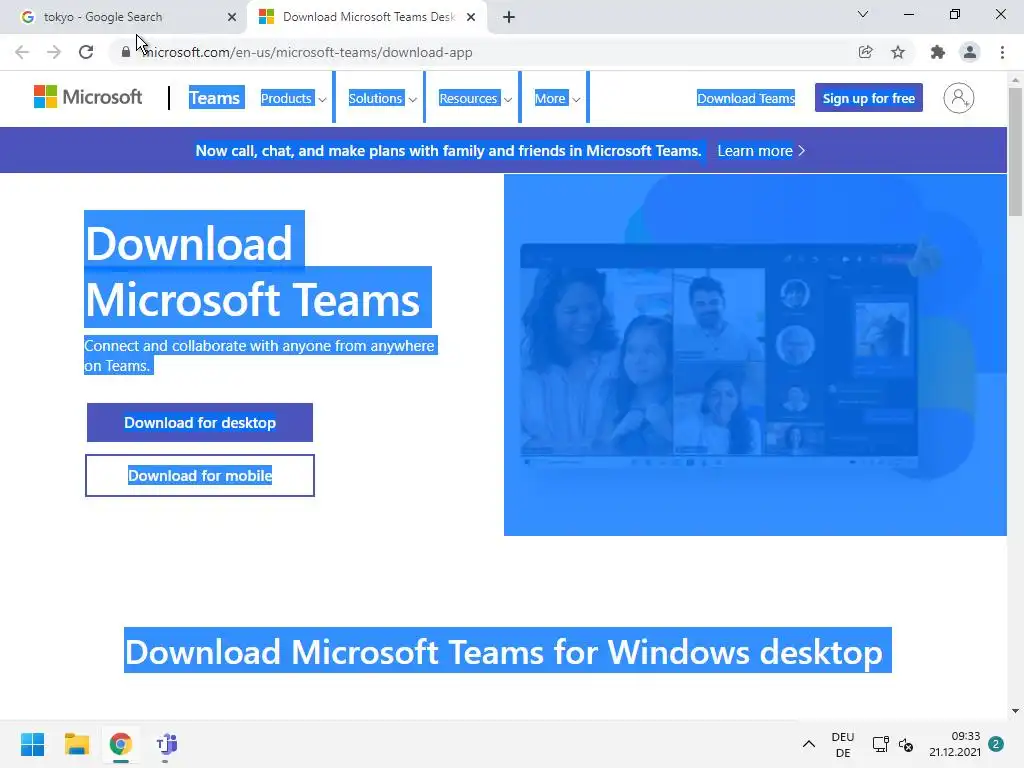The height and width of the screenshot is (768, 1024).
Task: Share this page using the share icon
Action: coord(865,52)
